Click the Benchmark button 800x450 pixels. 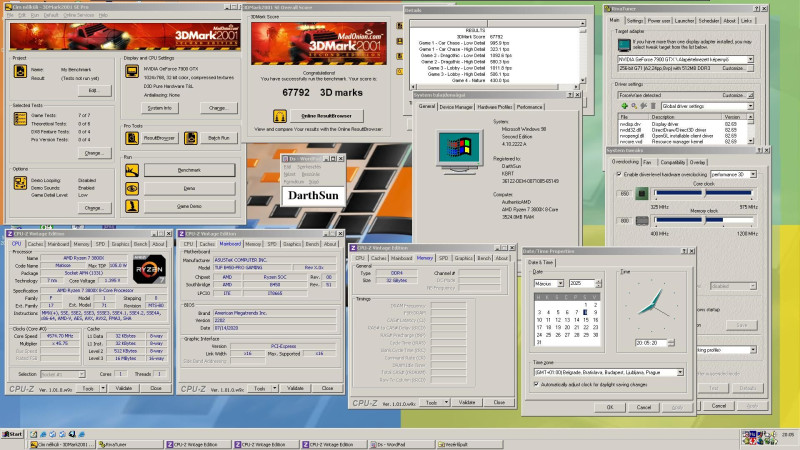tap(189, 170)
